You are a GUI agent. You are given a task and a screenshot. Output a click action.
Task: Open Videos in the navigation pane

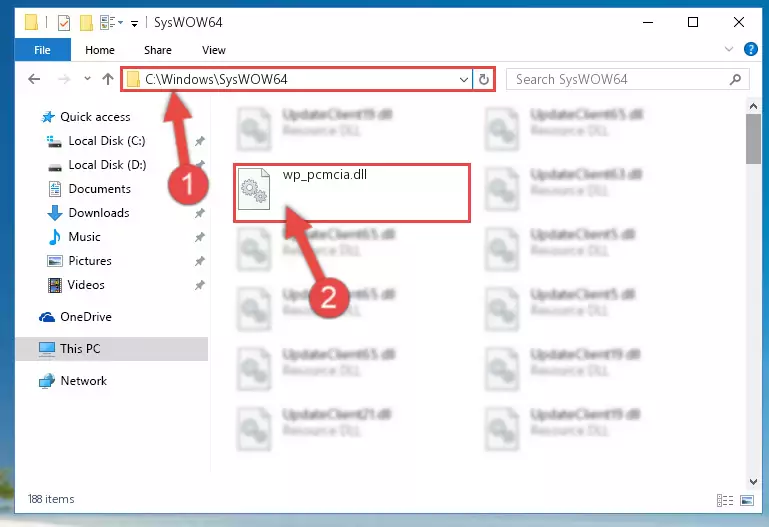(x=86, y=285)
